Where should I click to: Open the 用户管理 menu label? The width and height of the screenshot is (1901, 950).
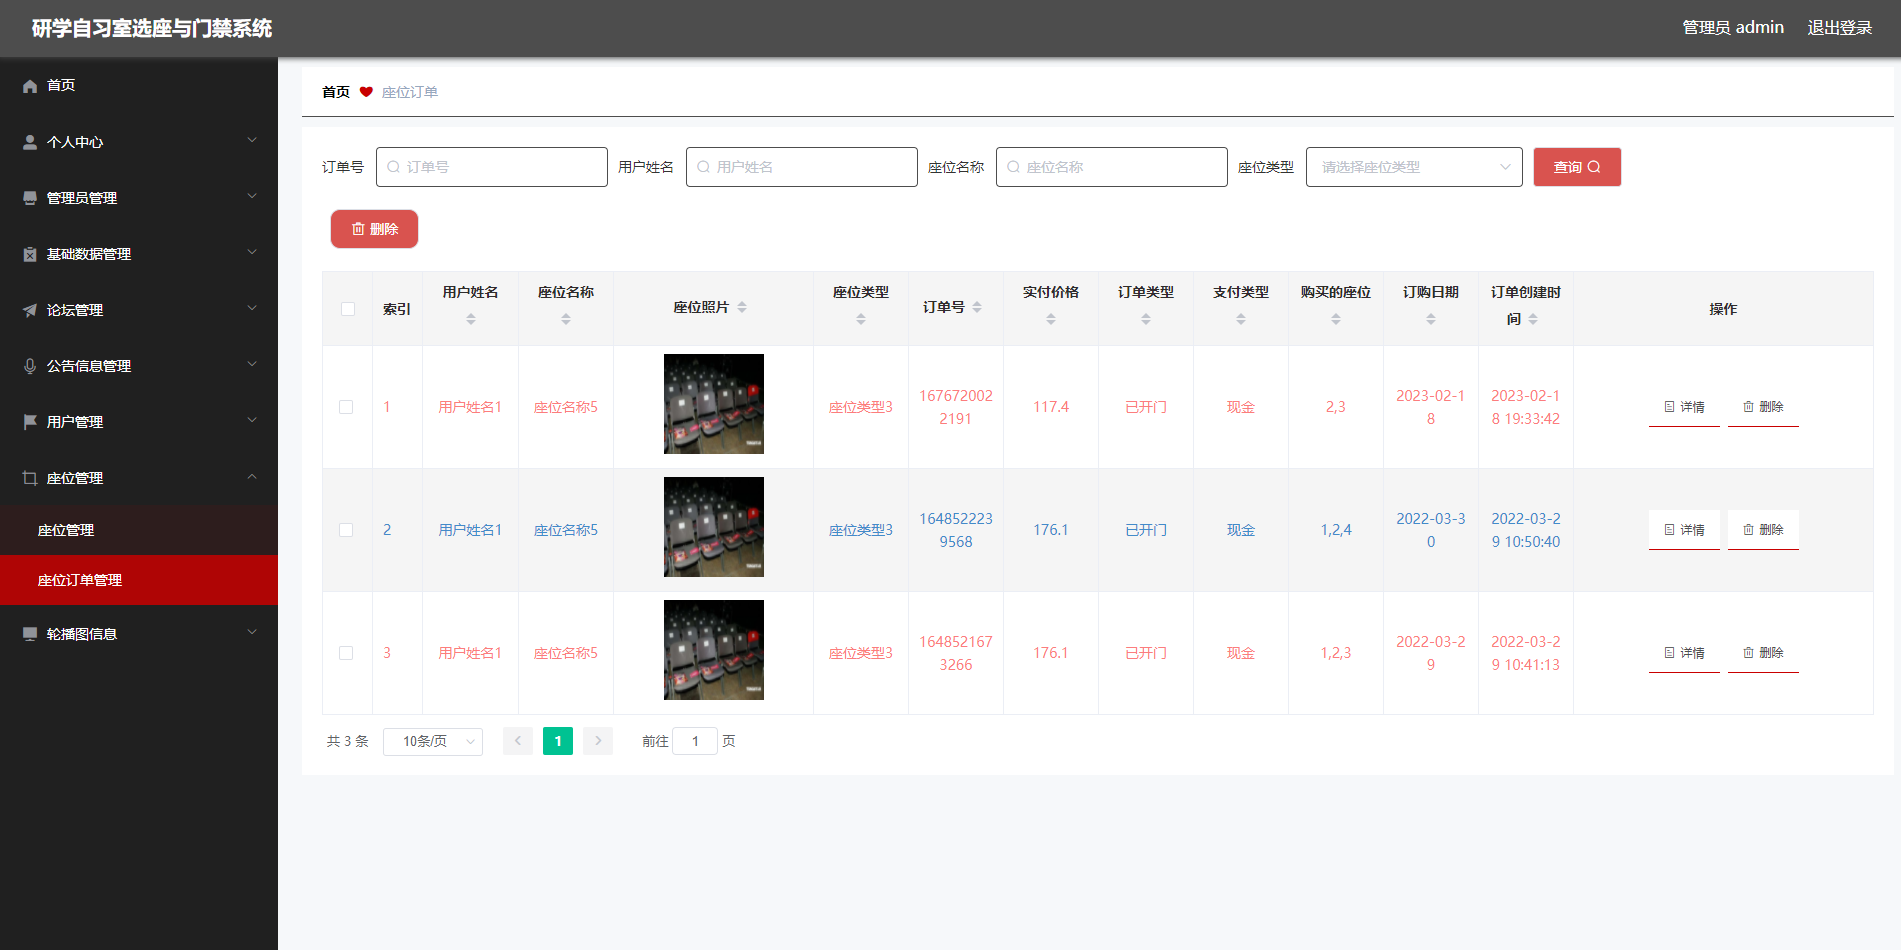click(x=75, y=422)
